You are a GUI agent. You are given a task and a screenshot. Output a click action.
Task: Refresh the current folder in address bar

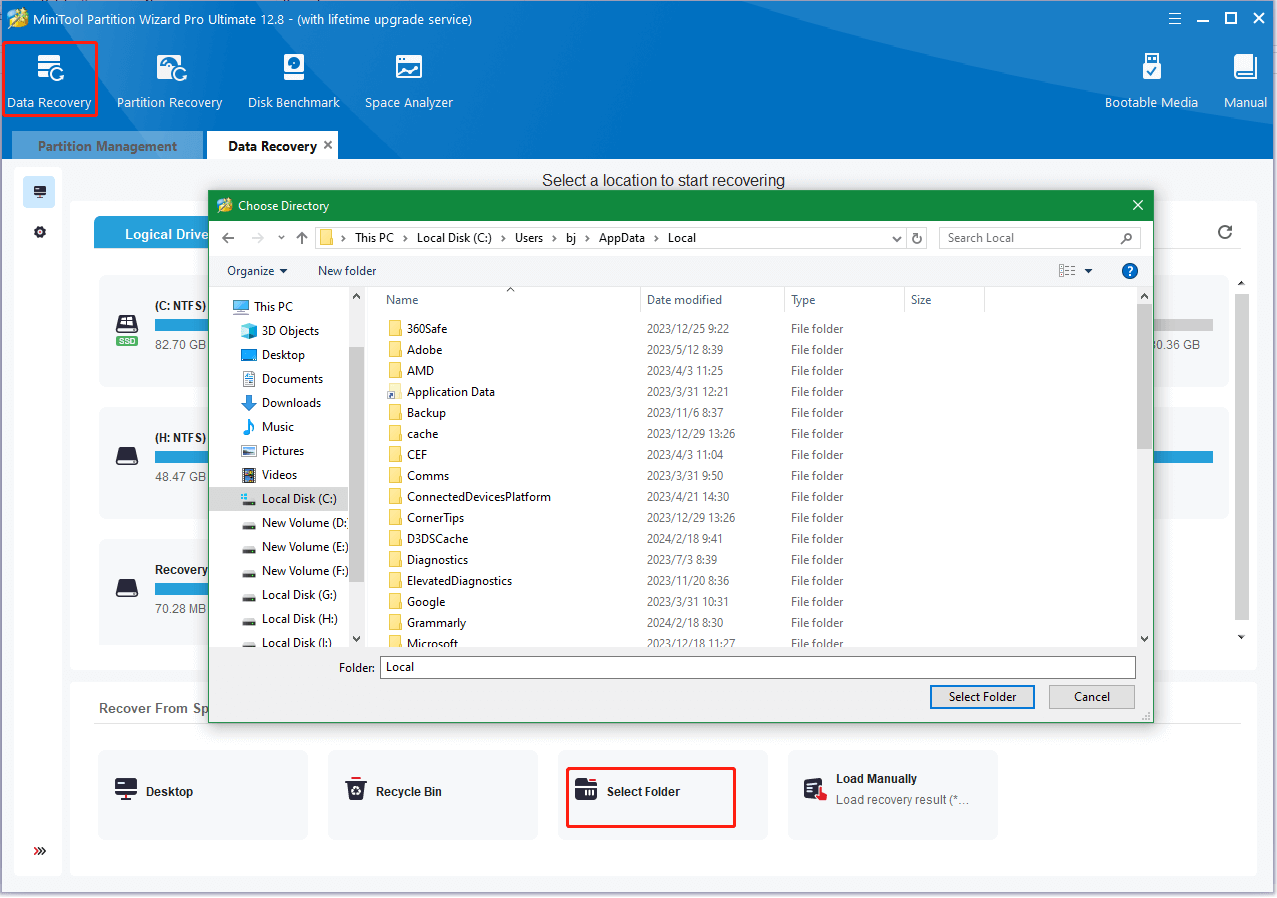coord(918,238)
